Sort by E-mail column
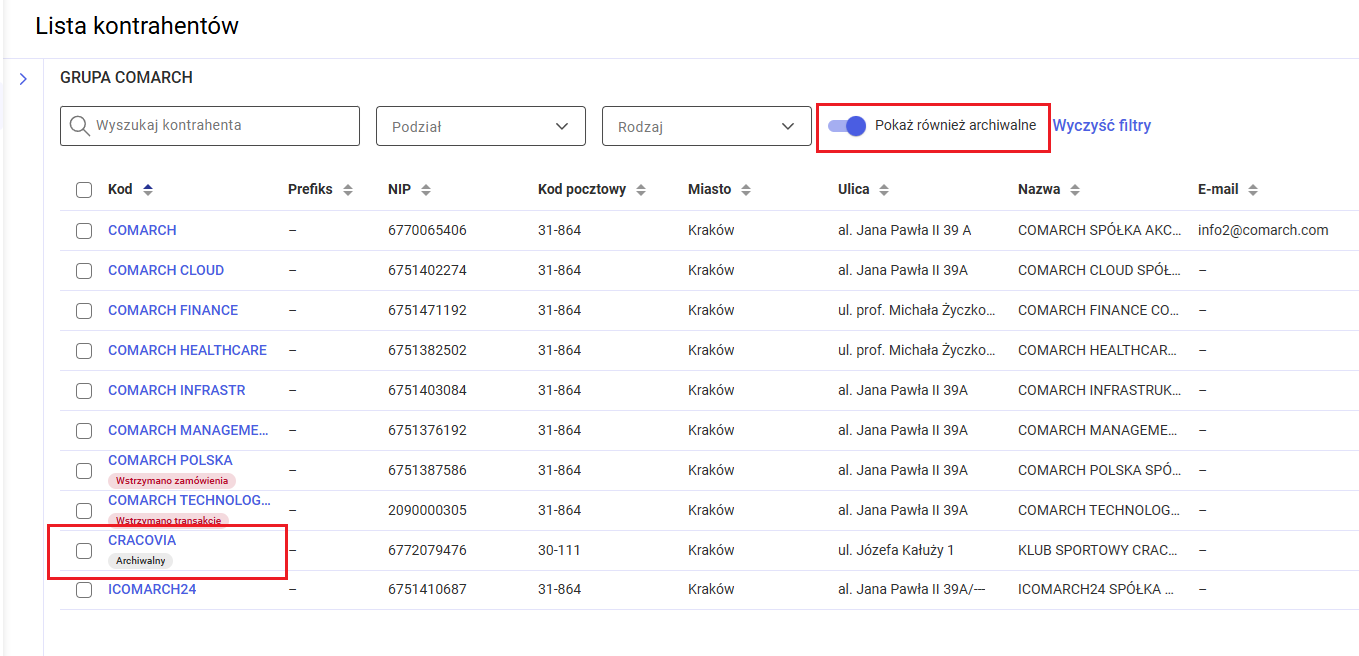1359x656 pixels. 1253,190
